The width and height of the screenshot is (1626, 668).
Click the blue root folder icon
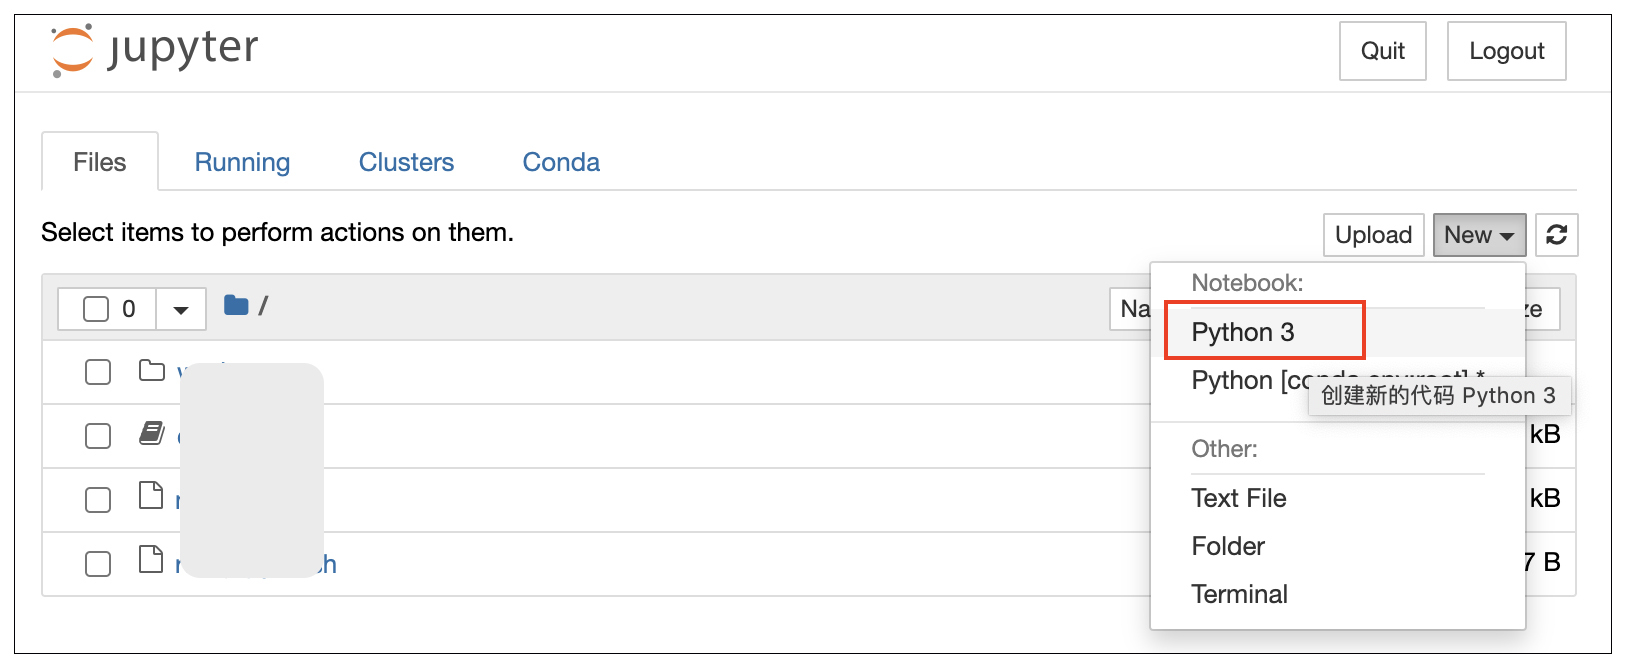[x=236, y=306]
